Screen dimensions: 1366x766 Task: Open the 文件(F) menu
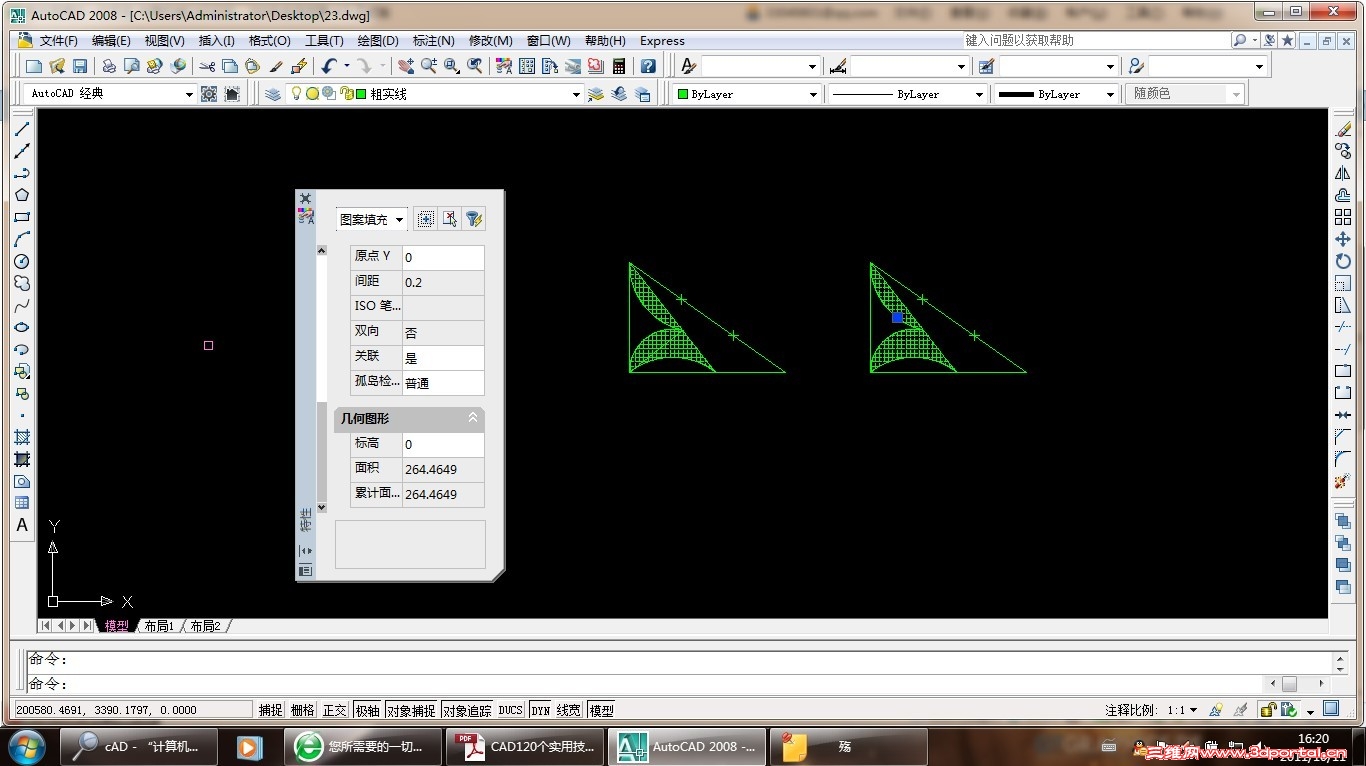click(58, 41)
